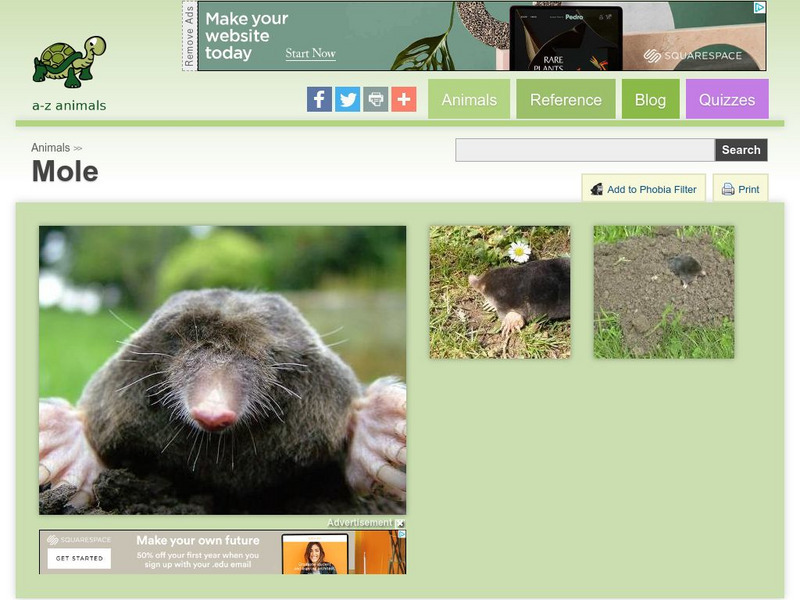
Task: Share page on Facebook
Action: 319,99
